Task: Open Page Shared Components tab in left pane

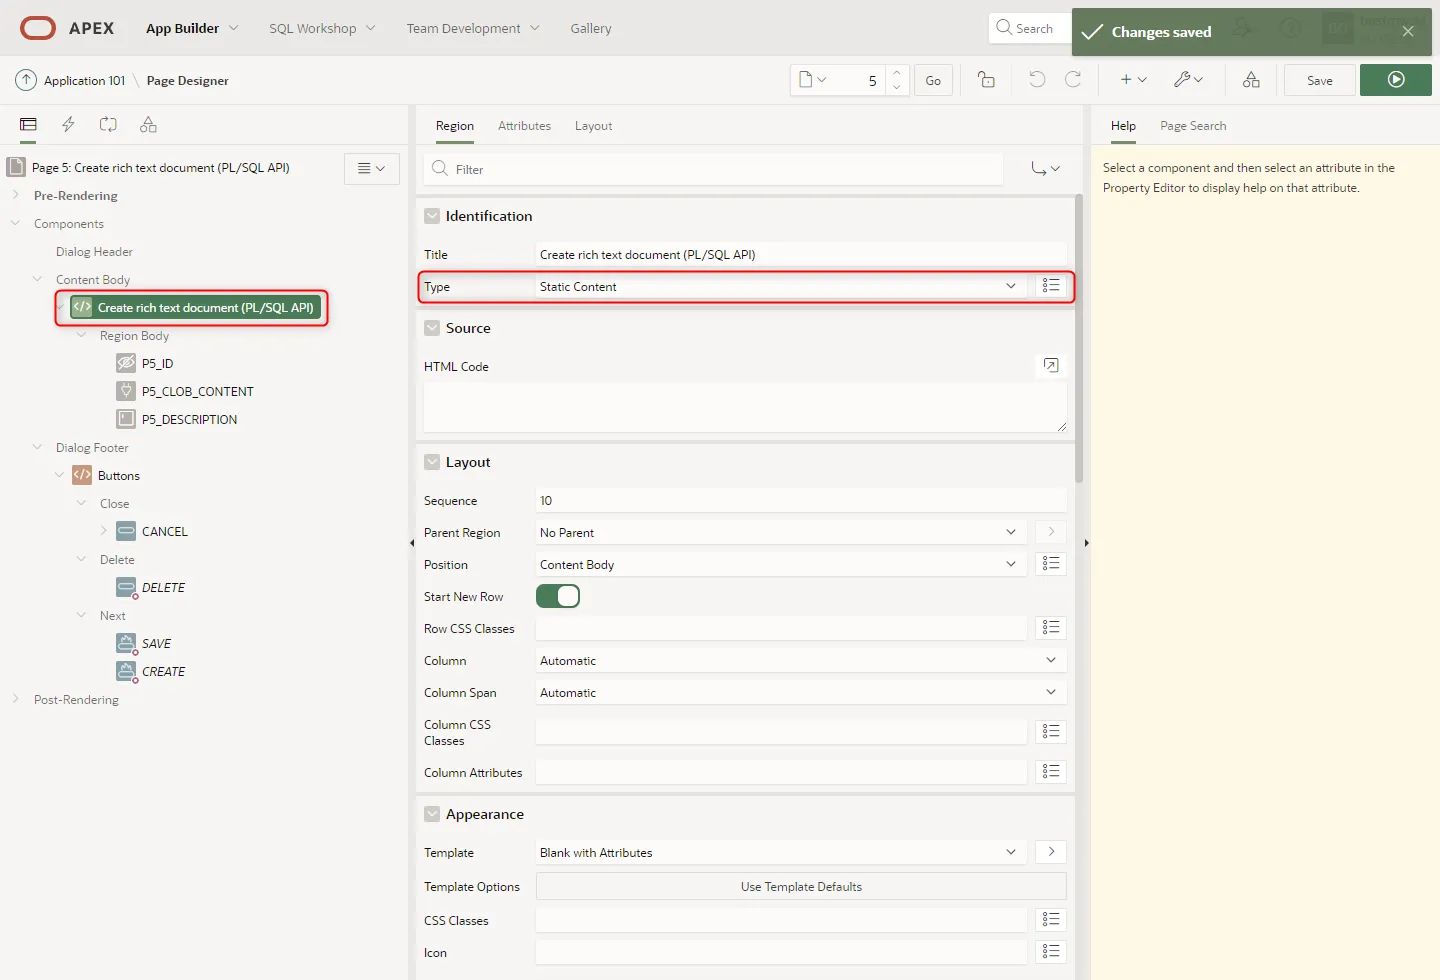Action: pyautogui.click(x=148, y=125)
